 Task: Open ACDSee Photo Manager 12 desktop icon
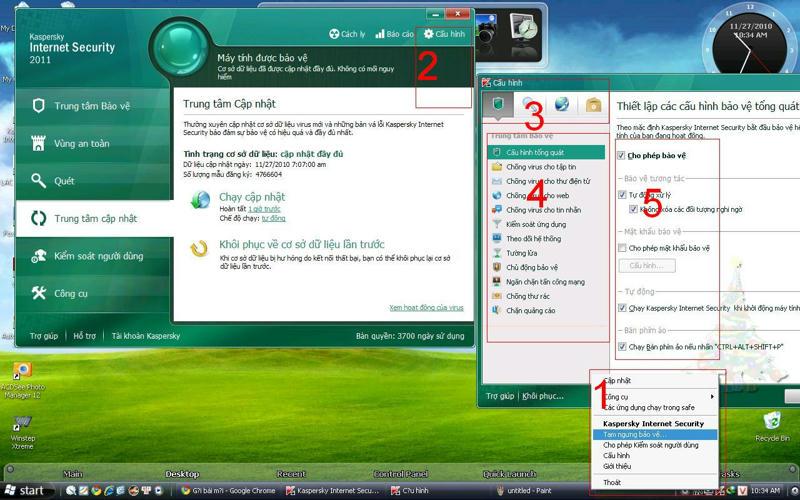click(22, 380)
